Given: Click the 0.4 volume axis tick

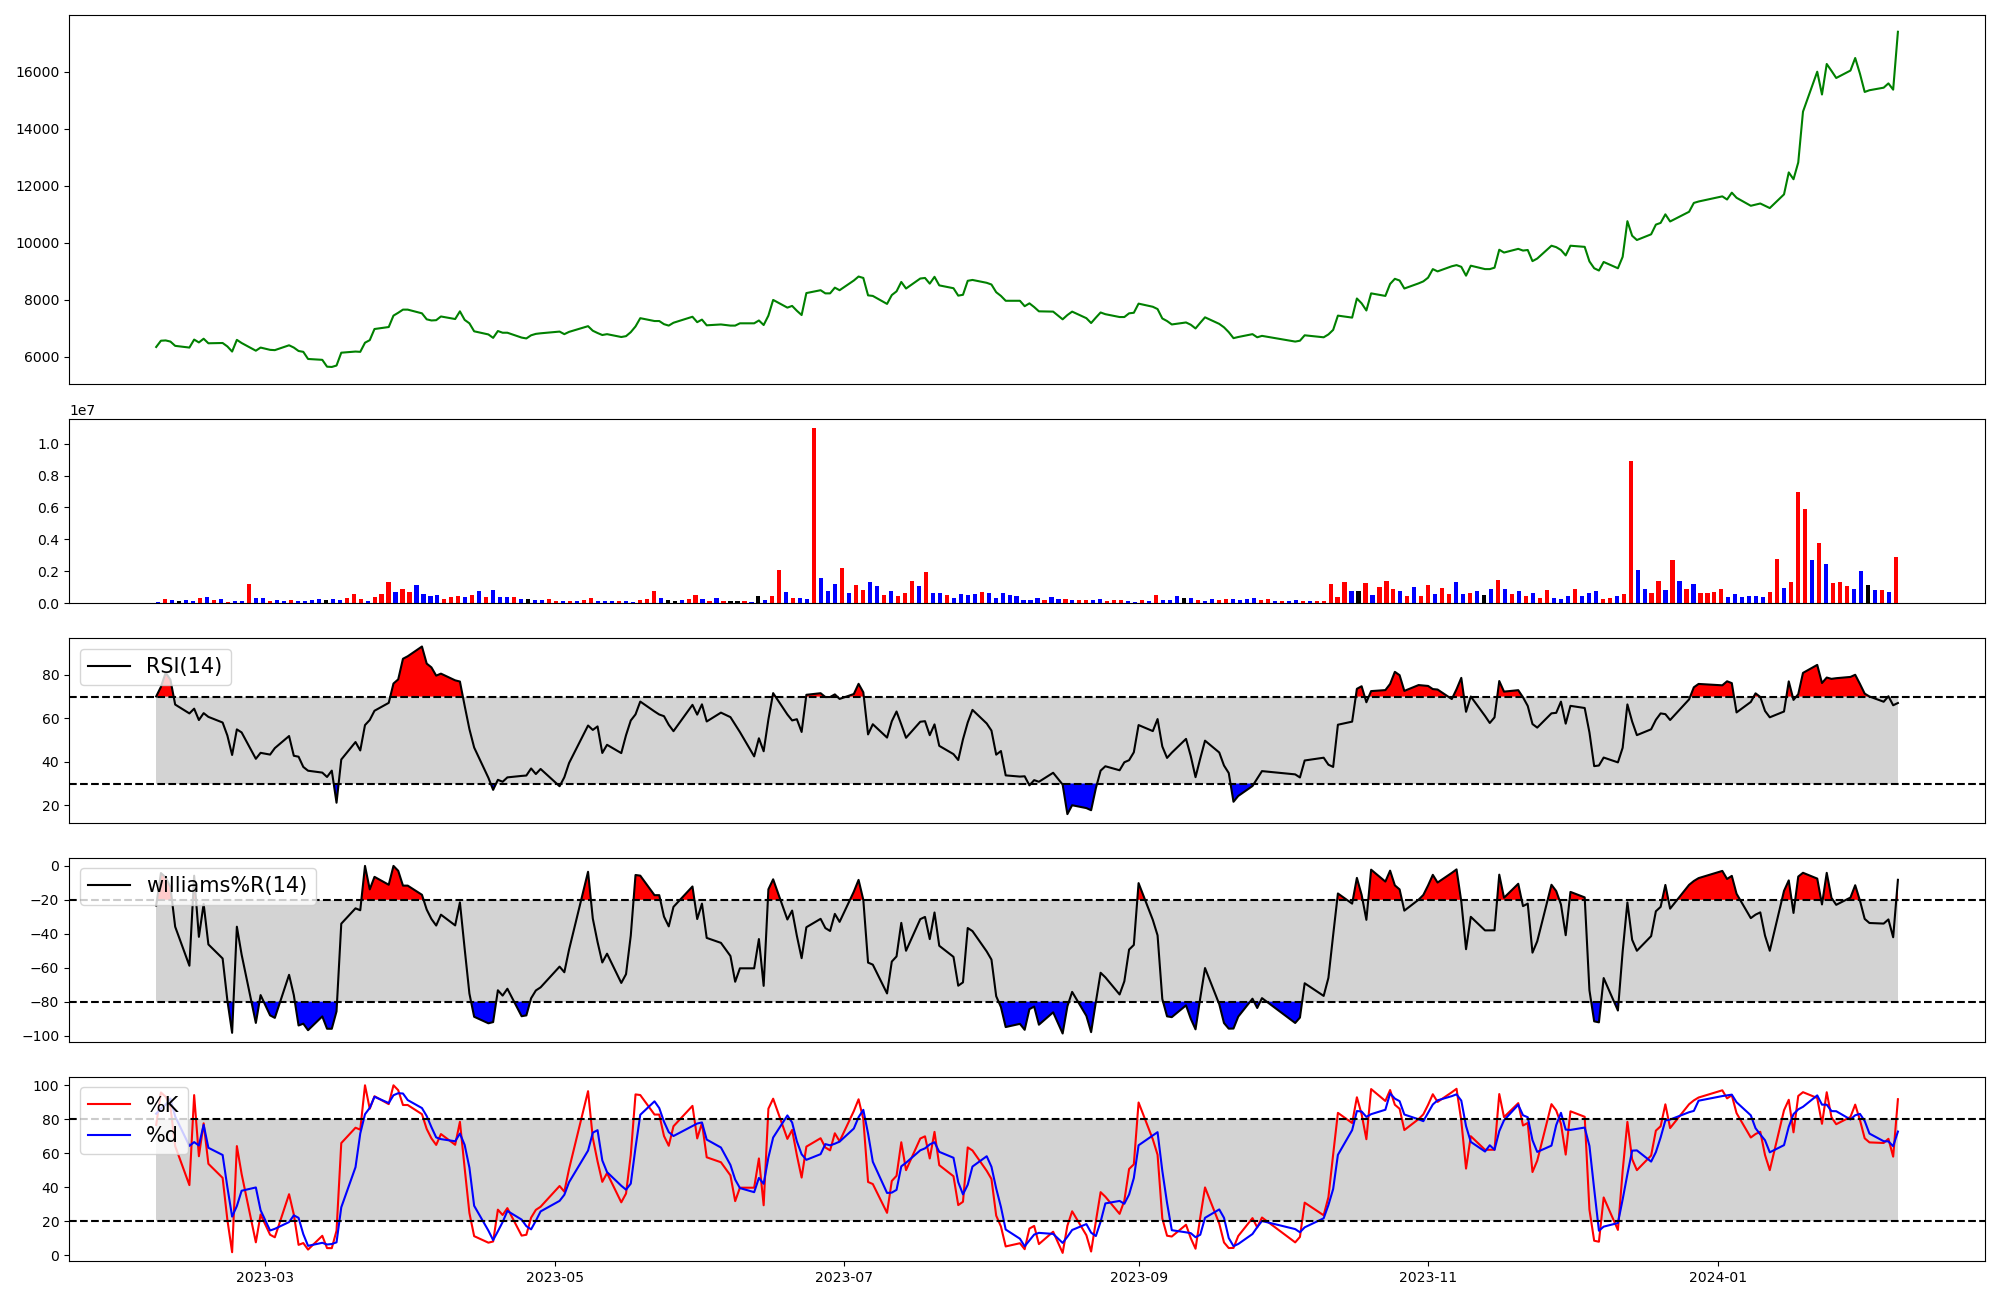Looking at the screenshot, I should [49, 540].
